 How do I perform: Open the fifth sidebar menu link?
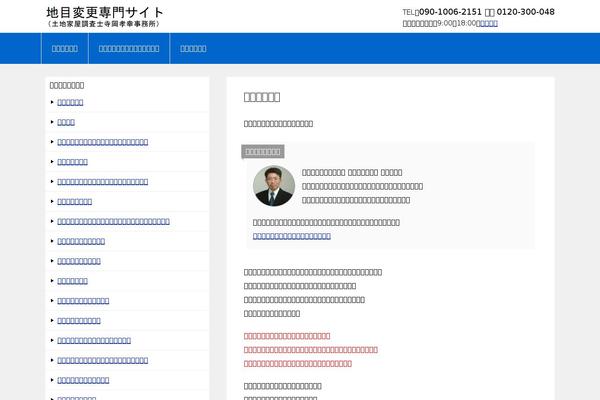click(103, 181)
